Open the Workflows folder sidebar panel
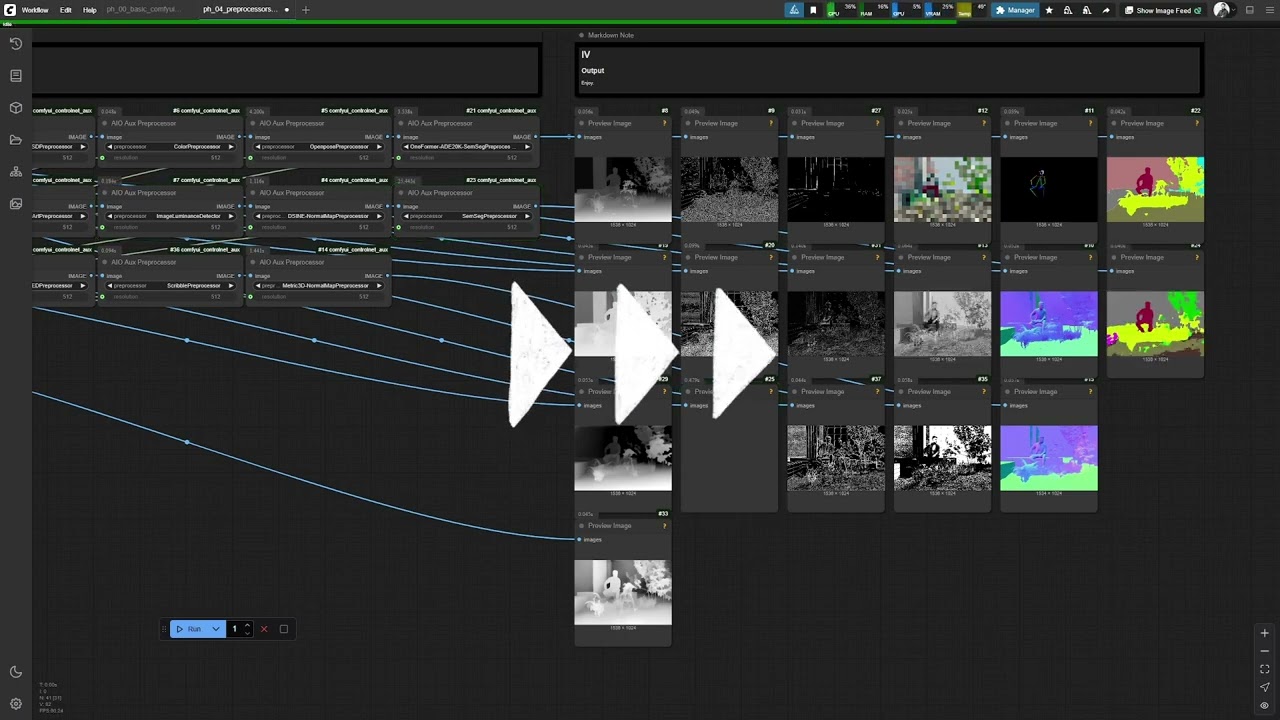The width and height of the screenshot is (1280, 720). [16, 140]
